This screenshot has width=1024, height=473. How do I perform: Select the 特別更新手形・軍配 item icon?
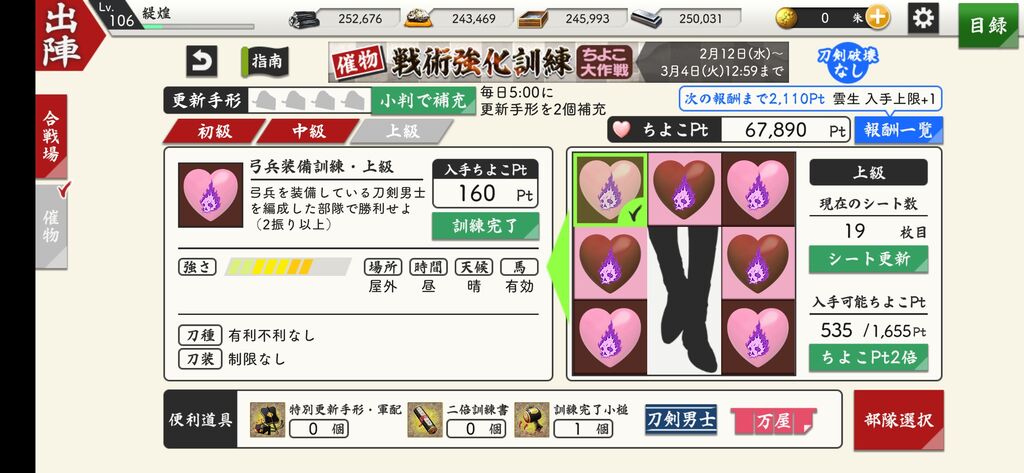(x=268, y=420)
